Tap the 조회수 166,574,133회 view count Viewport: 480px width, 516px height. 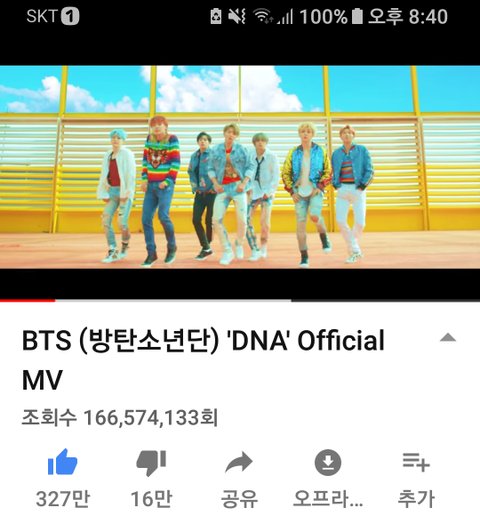tap(120, 417)
